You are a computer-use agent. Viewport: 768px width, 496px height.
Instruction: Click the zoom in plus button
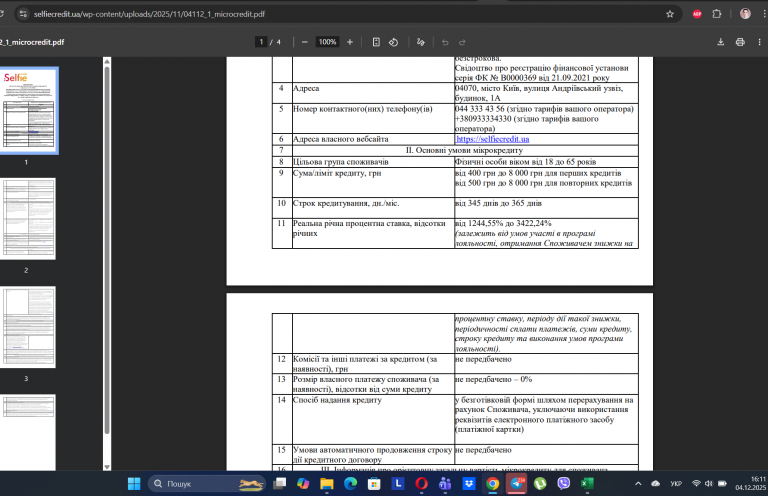[350, 42]
